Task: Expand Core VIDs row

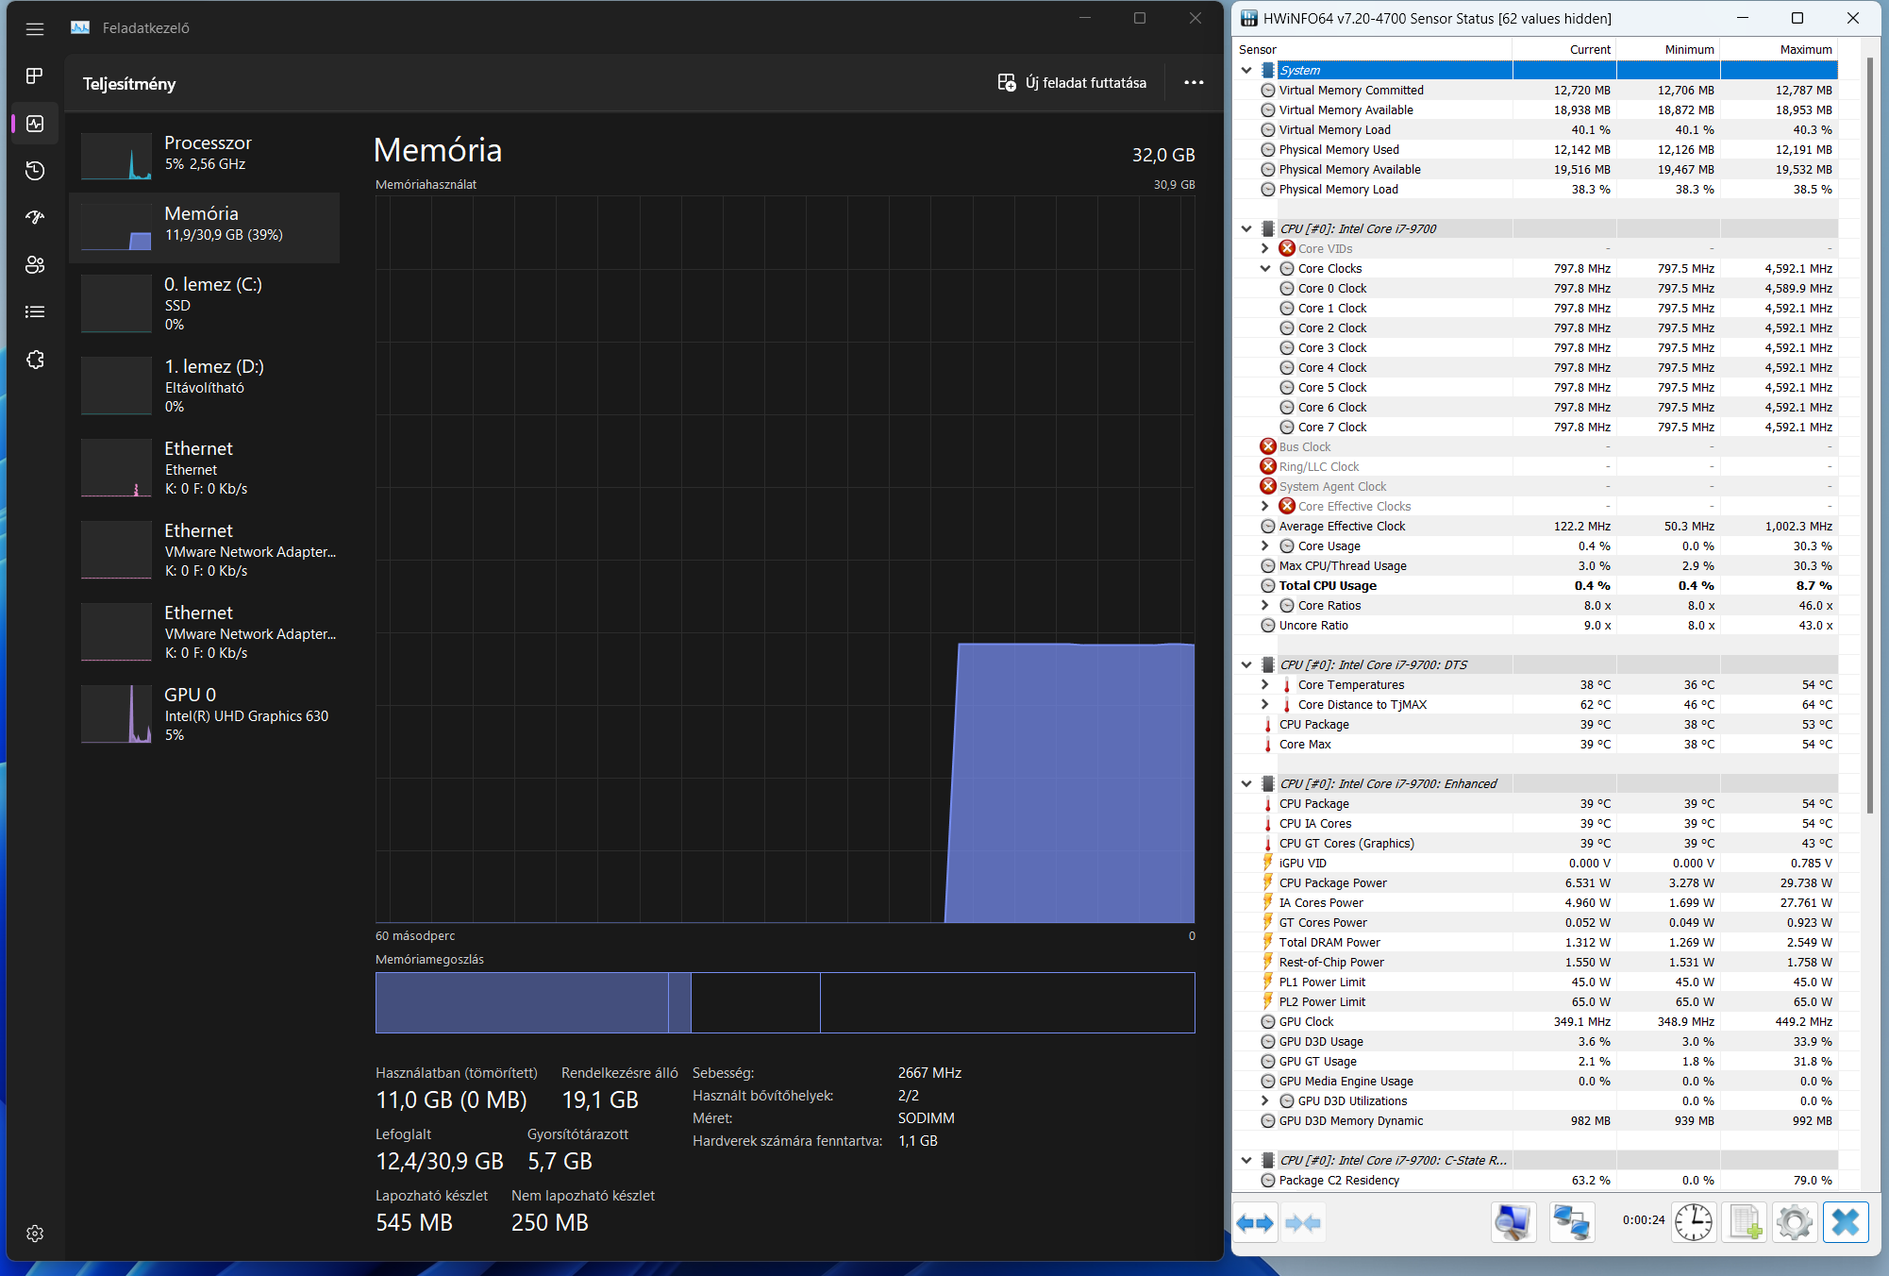Action: click(1265, 249)
